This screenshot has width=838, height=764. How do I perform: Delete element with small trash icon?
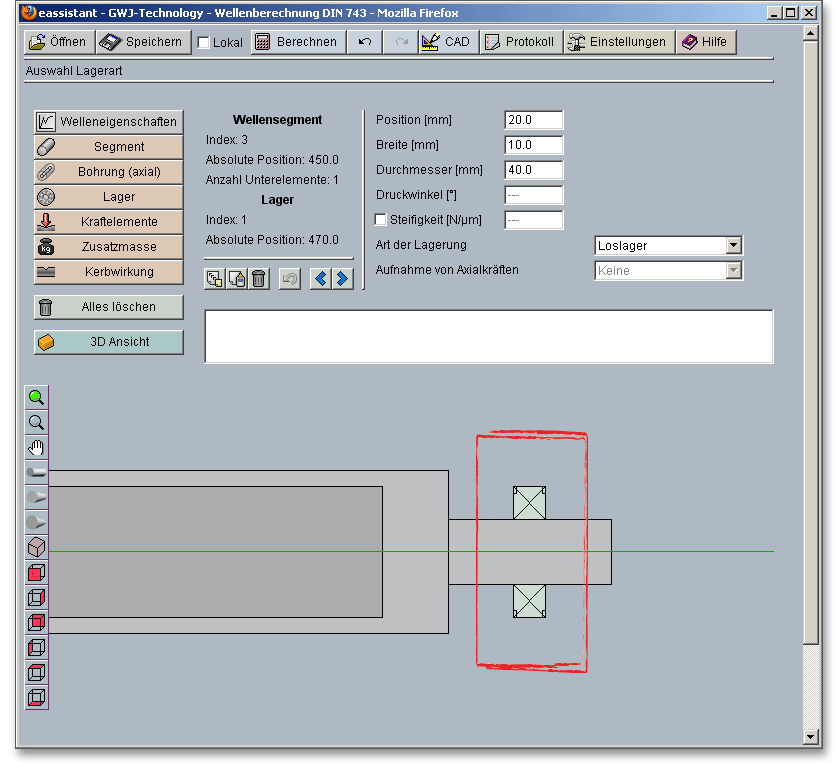259,278
